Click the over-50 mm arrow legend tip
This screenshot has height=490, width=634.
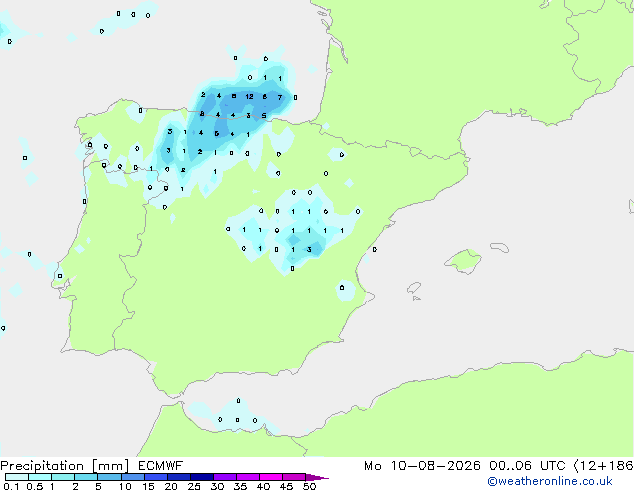tap(317, 477)
